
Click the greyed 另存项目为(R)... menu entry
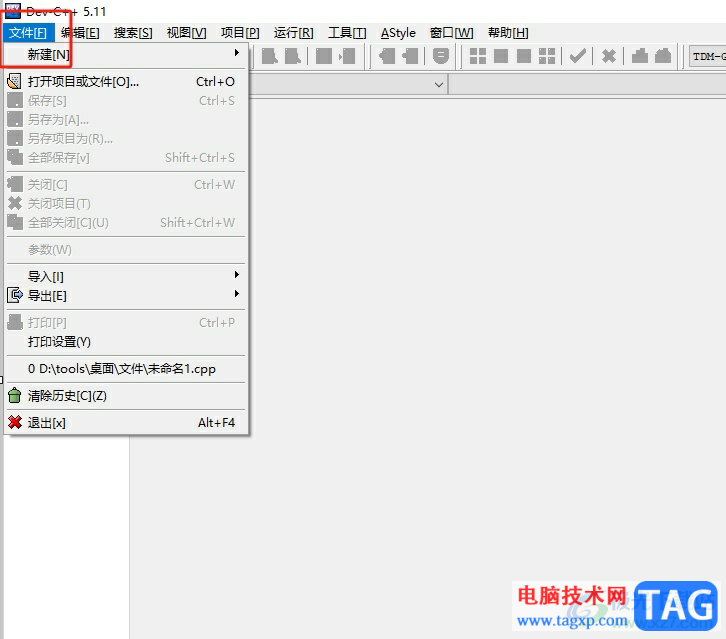click(x=126, y=139)
